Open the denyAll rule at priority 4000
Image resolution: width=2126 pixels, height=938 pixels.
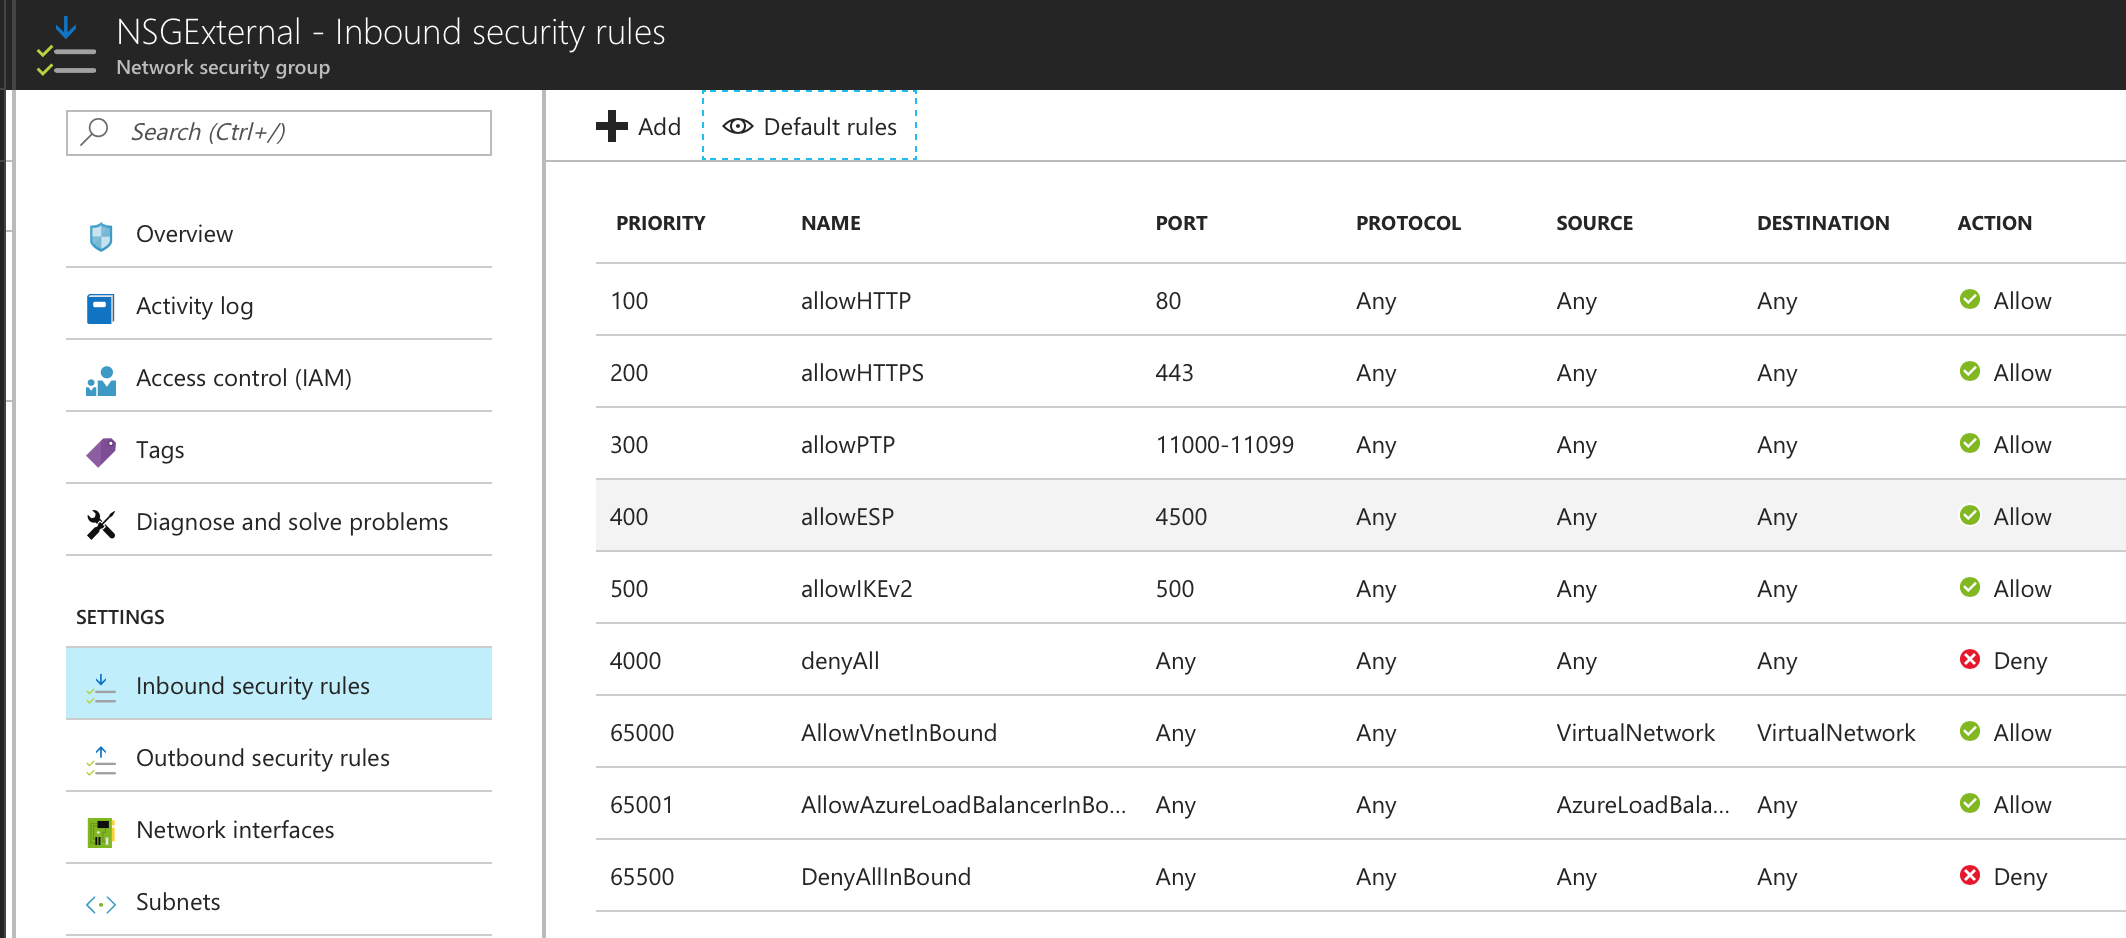(x=1361, y=660)
